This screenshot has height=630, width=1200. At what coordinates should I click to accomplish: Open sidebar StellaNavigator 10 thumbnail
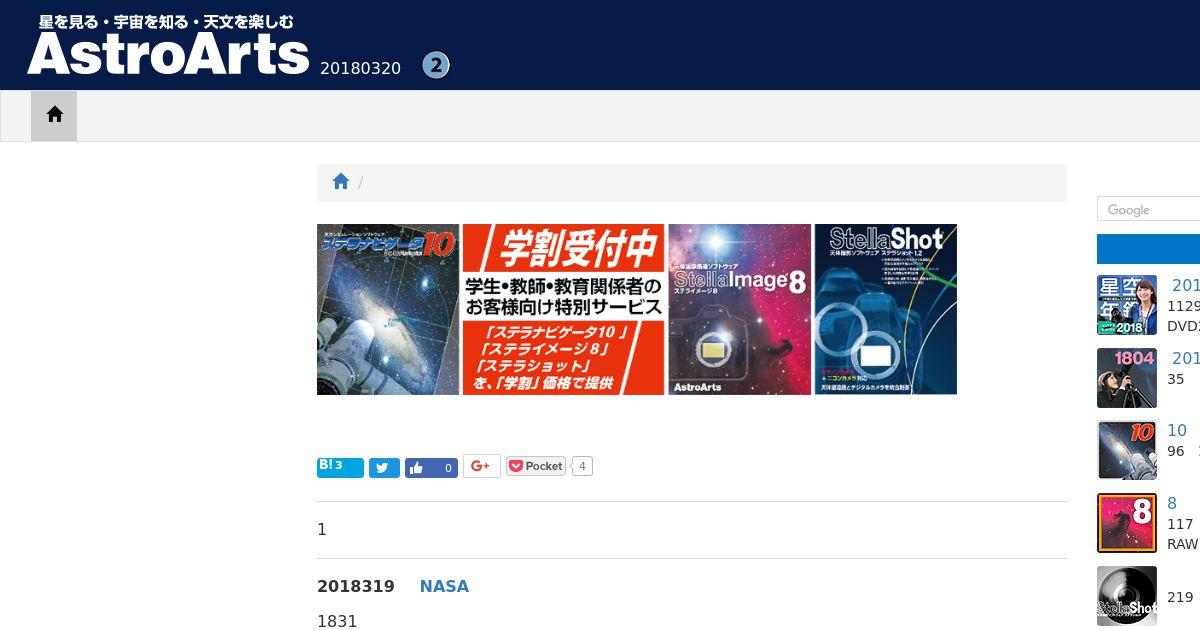[x=1127, y=450]
